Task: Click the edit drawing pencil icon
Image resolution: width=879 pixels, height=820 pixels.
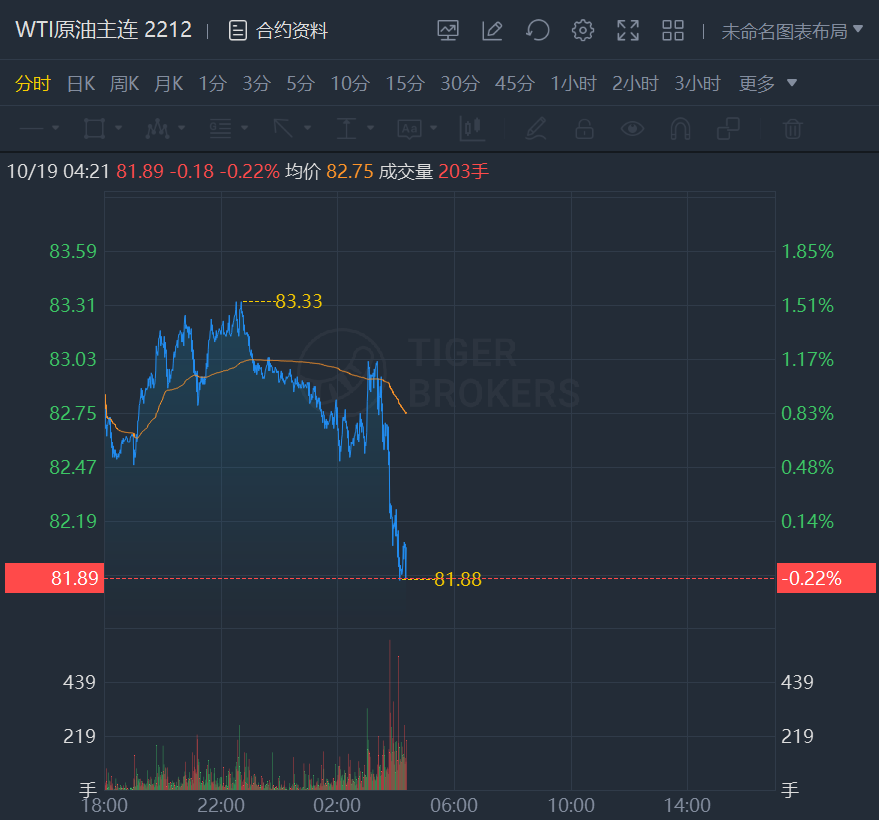Action: tap(492, 30)
